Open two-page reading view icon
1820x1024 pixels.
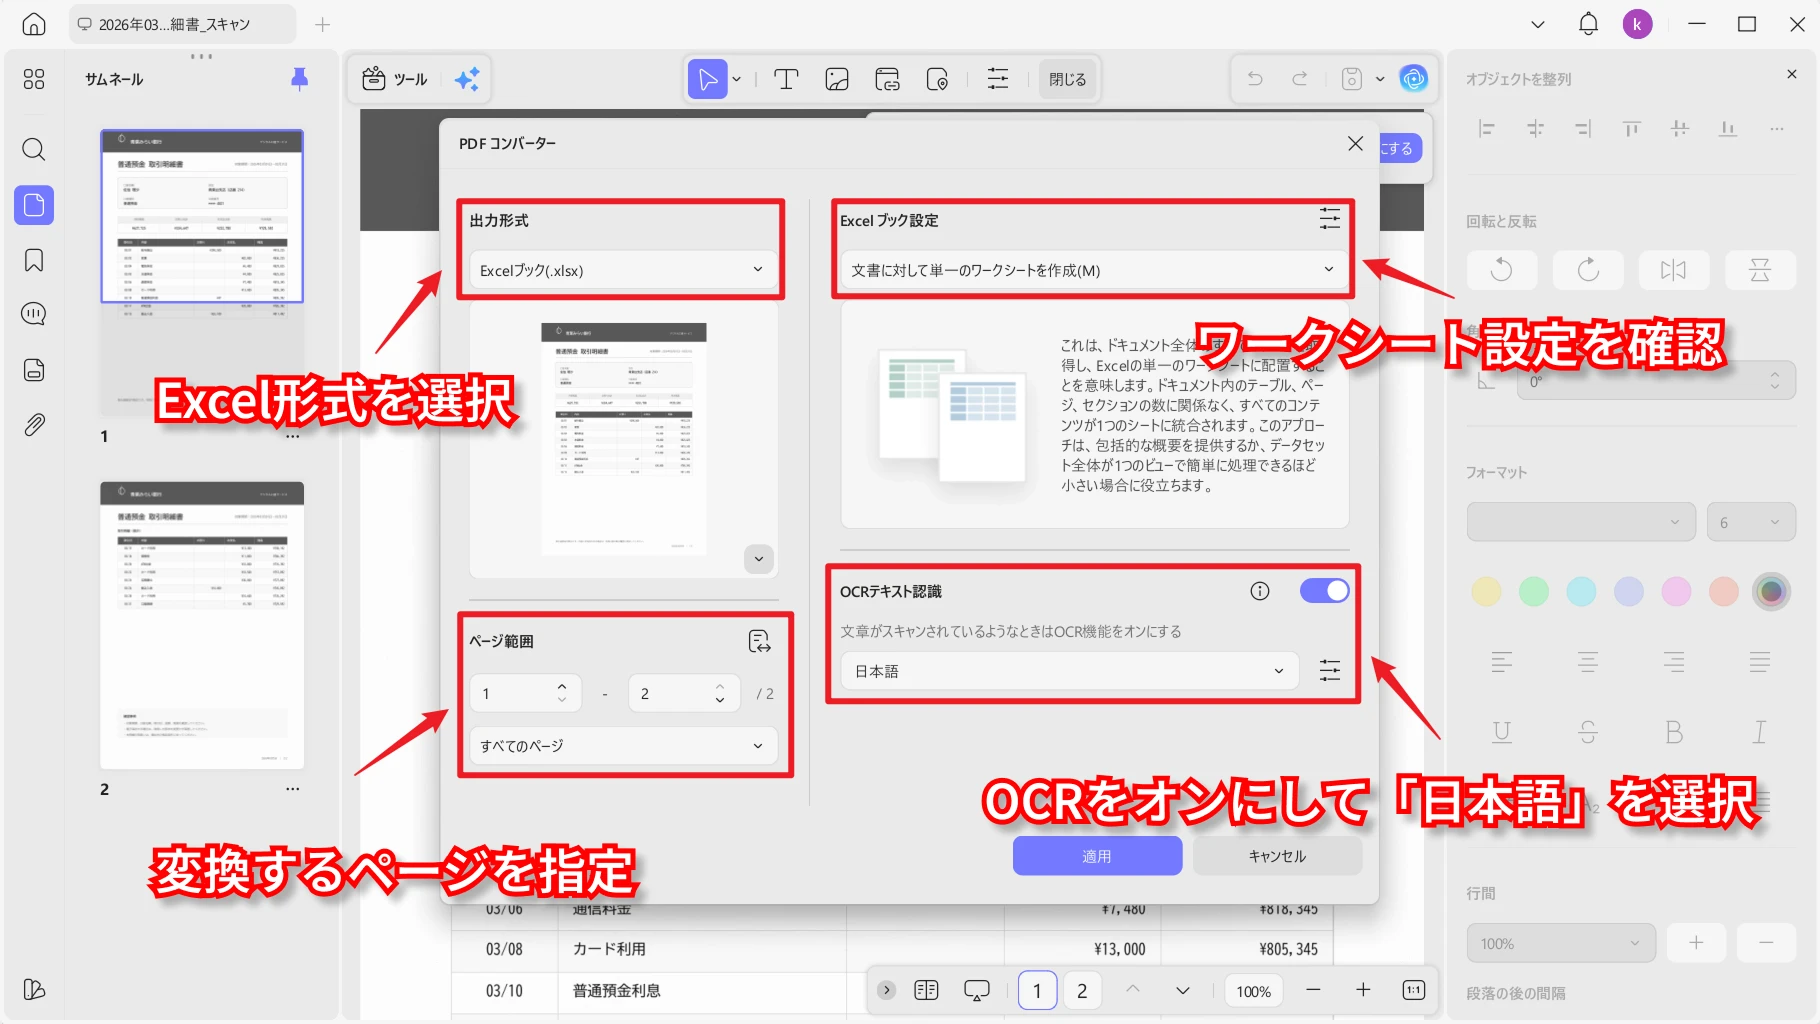[927, 990]
